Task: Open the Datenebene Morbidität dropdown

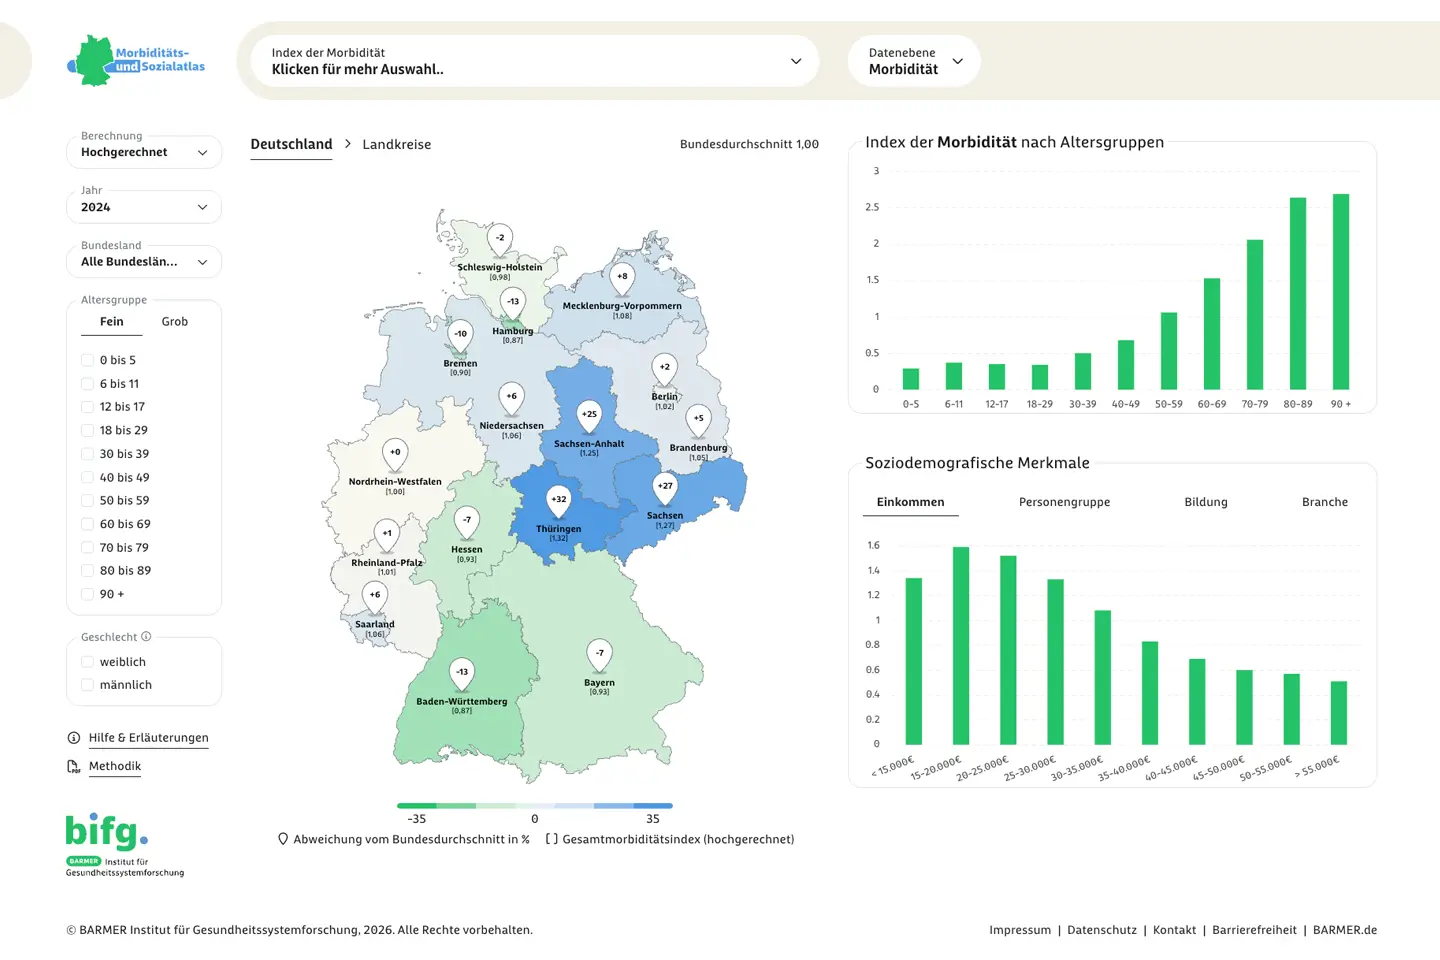Action: click(x=914, y=61)
